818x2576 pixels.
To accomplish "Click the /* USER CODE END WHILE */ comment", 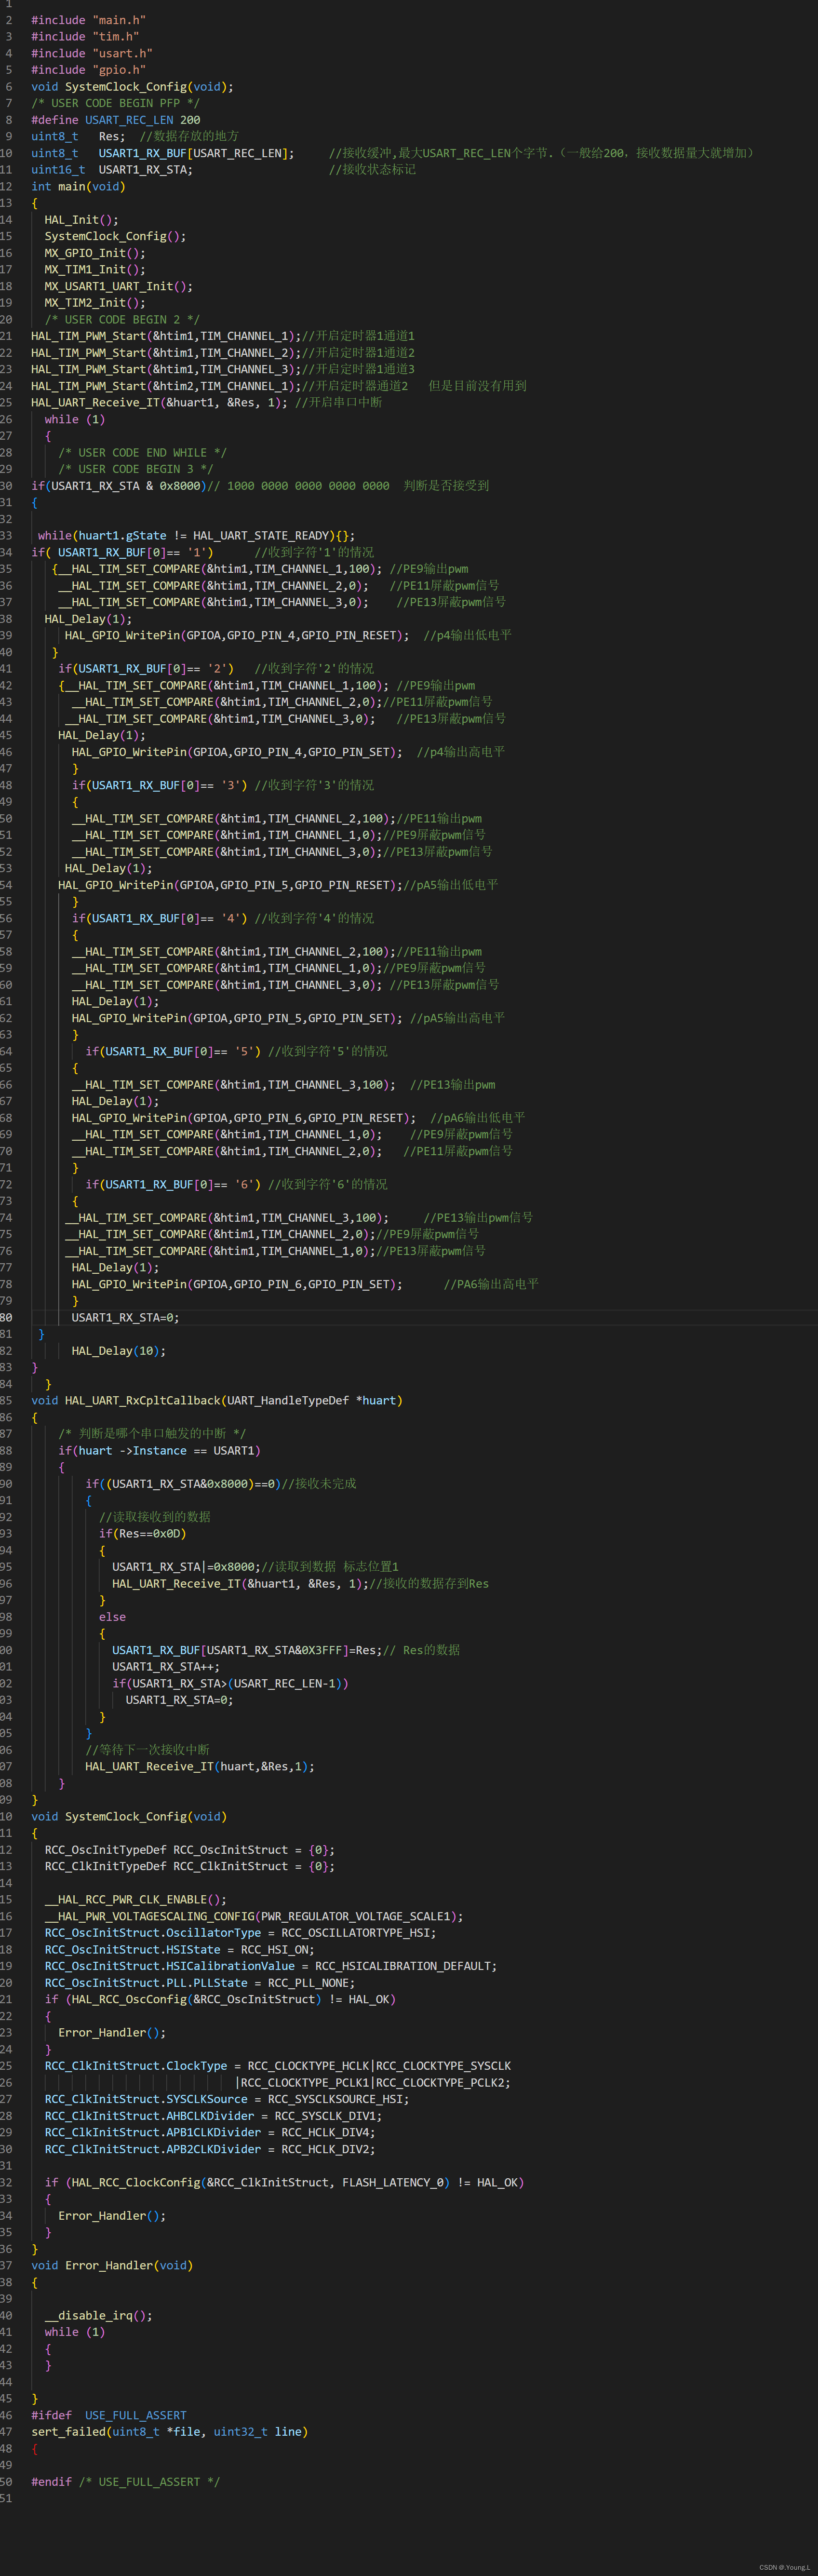I will pos(142,453).
